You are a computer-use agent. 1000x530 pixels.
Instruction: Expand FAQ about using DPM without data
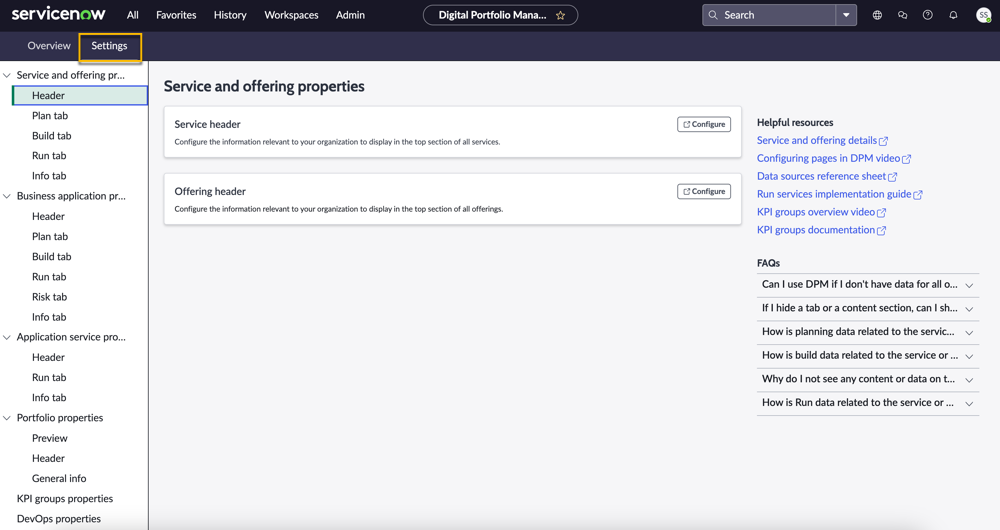868,284
